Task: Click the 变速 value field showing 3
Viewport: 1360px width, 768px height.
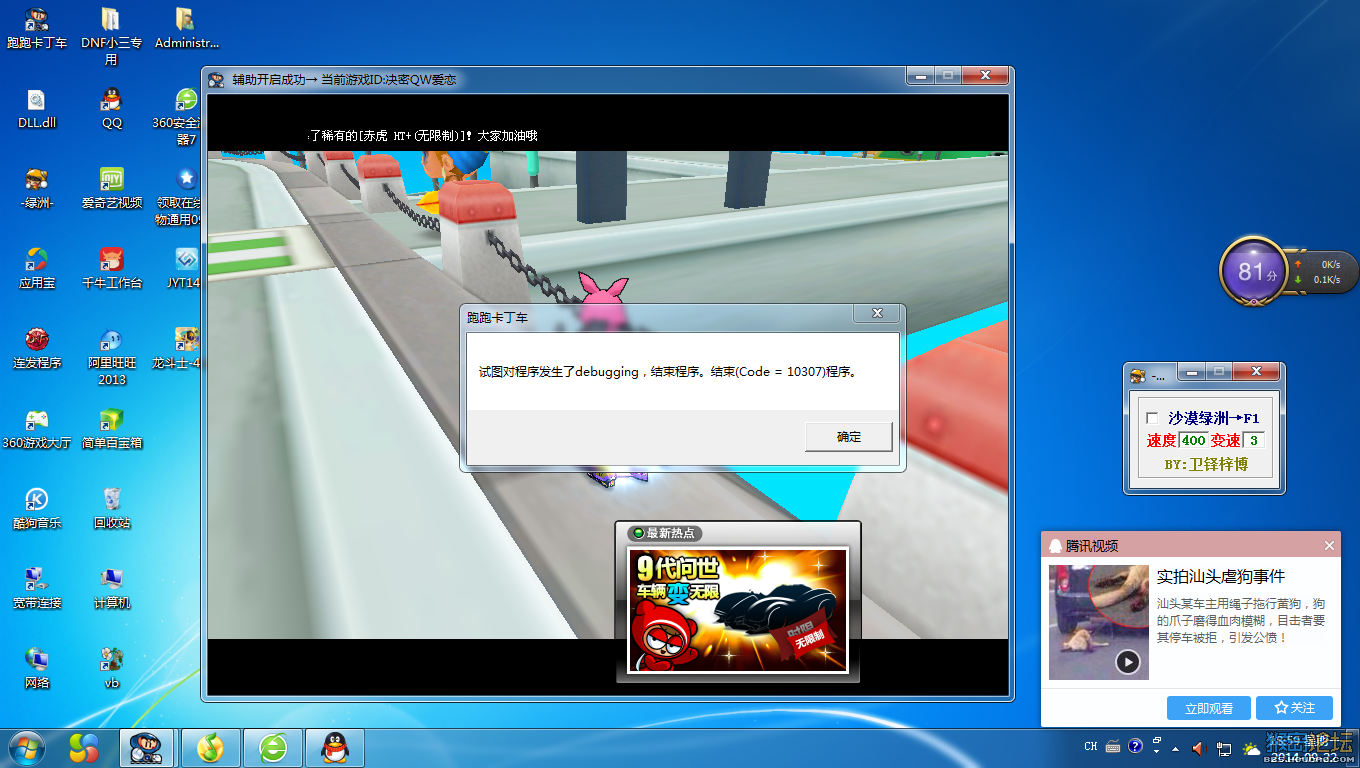Action: coord(1254,440)
